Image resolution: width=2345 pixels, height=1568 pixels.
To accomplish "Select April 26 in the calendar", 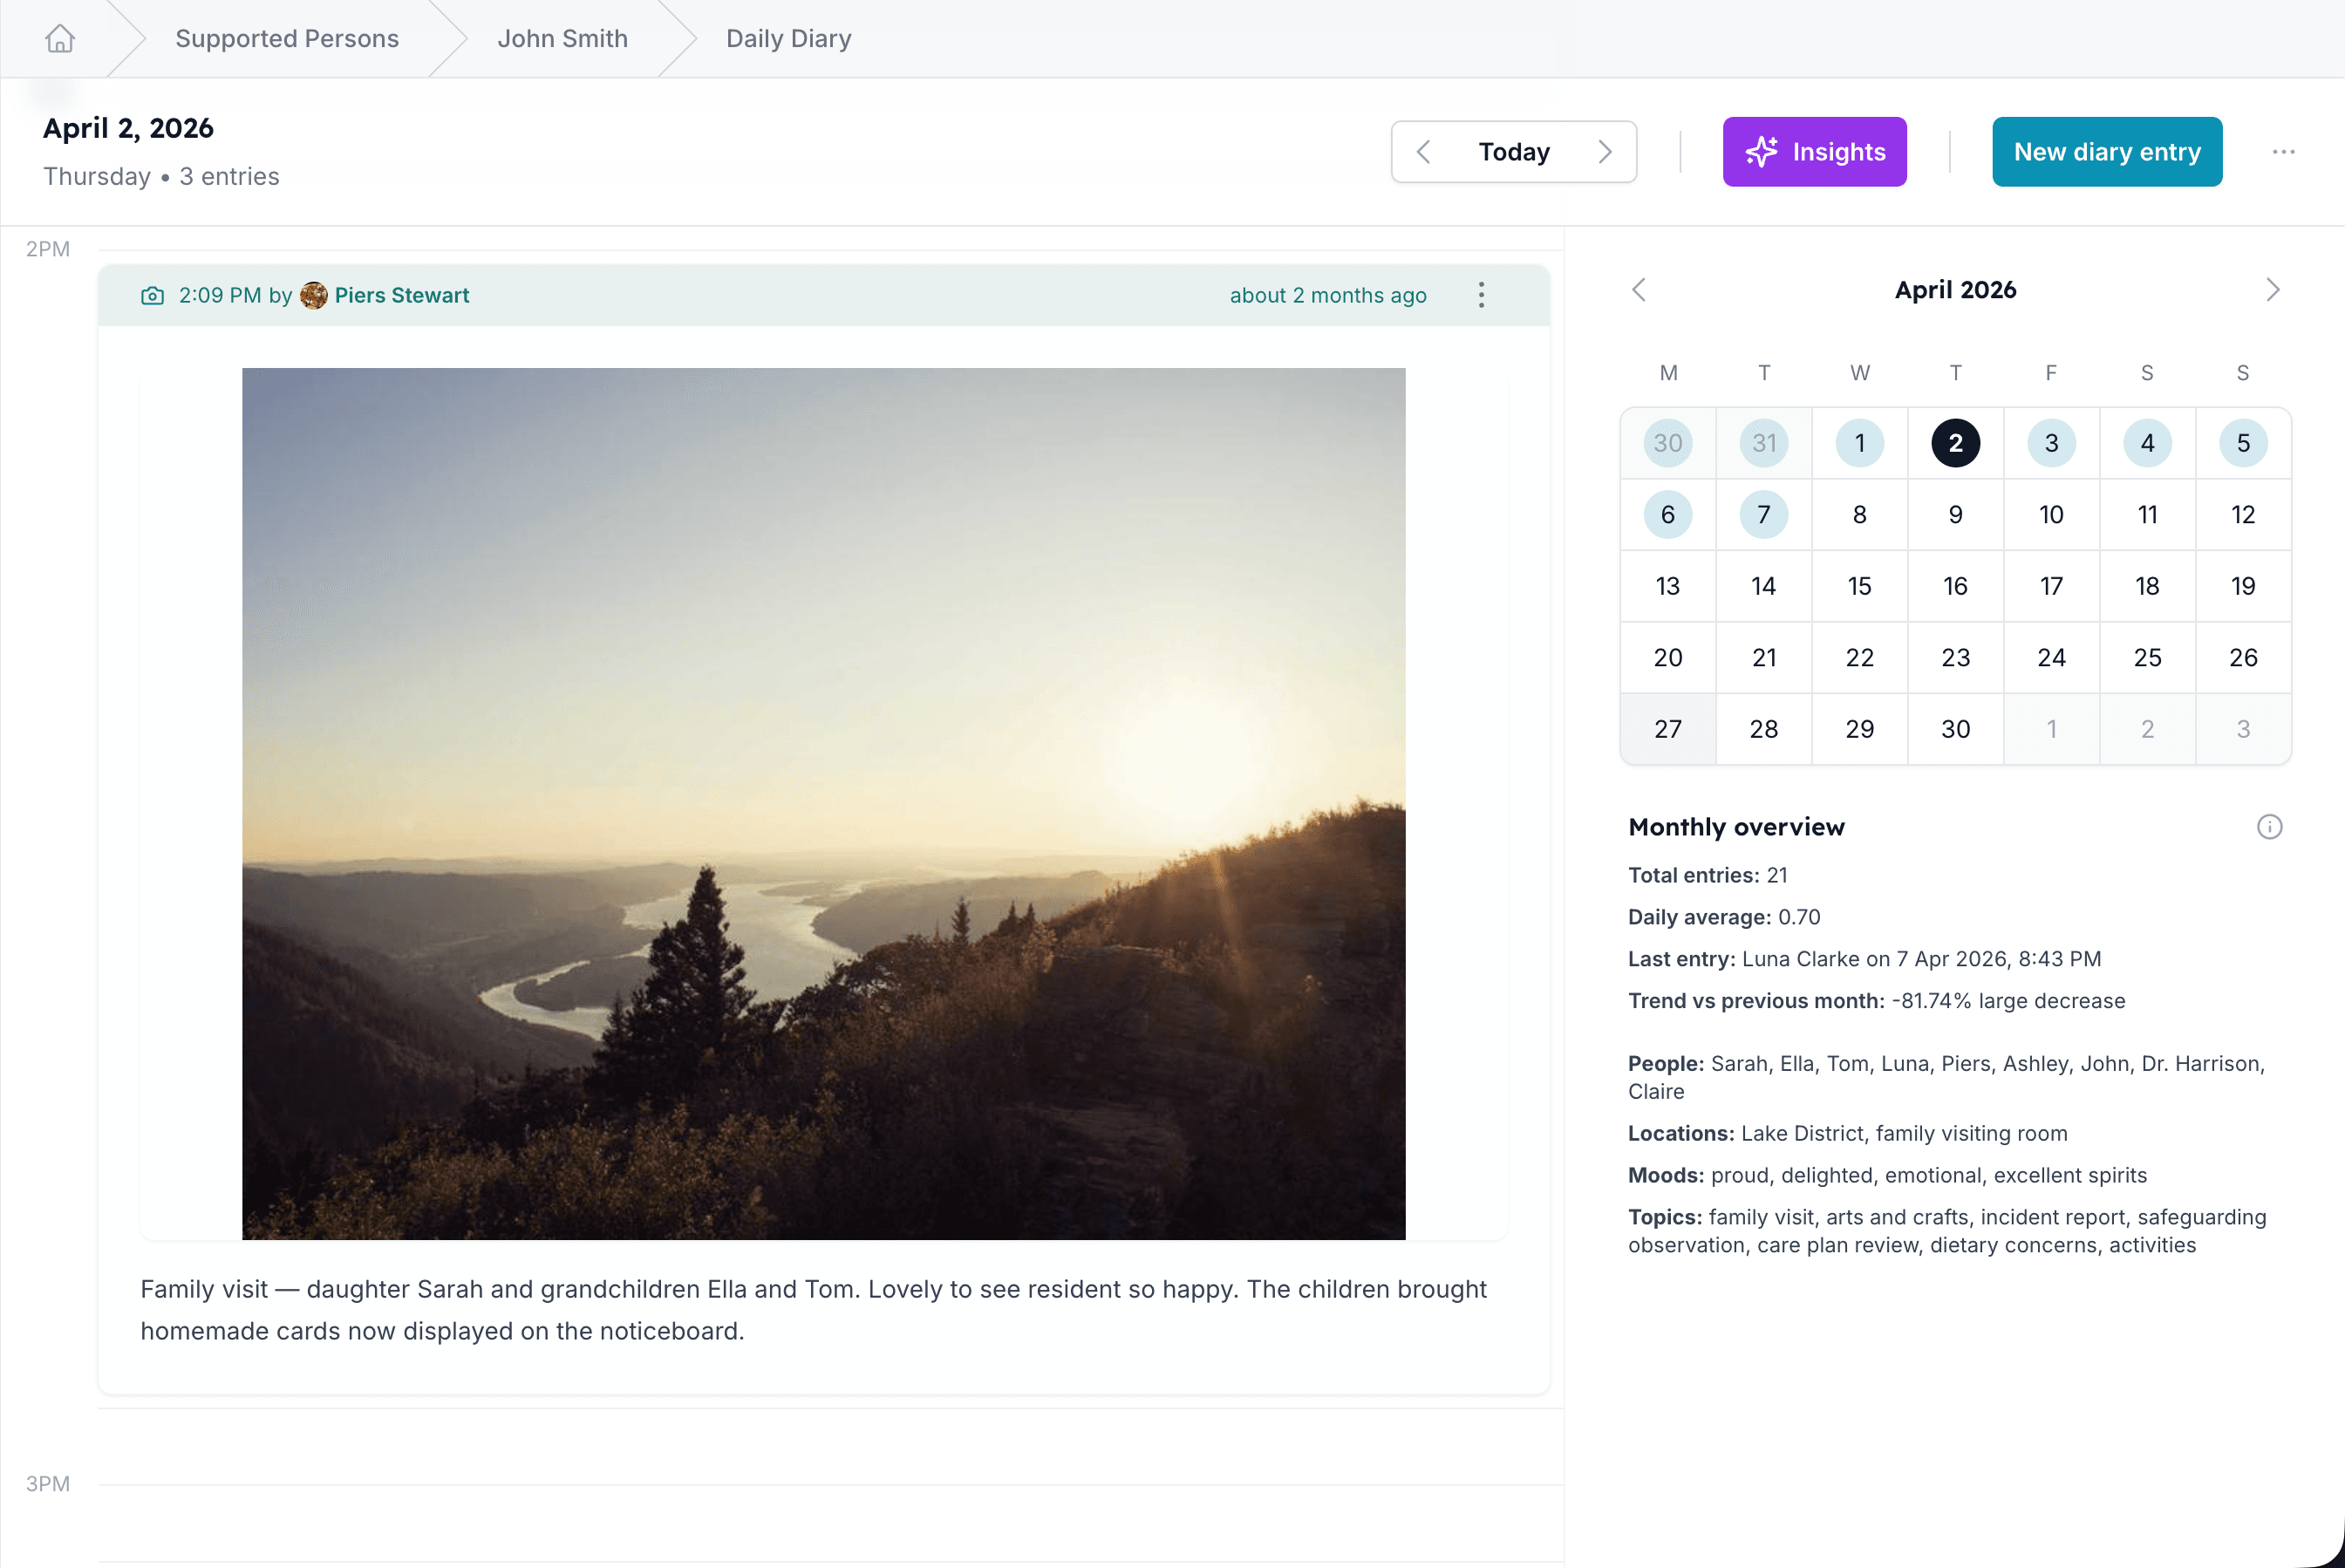I will (x=2243, y=658).
